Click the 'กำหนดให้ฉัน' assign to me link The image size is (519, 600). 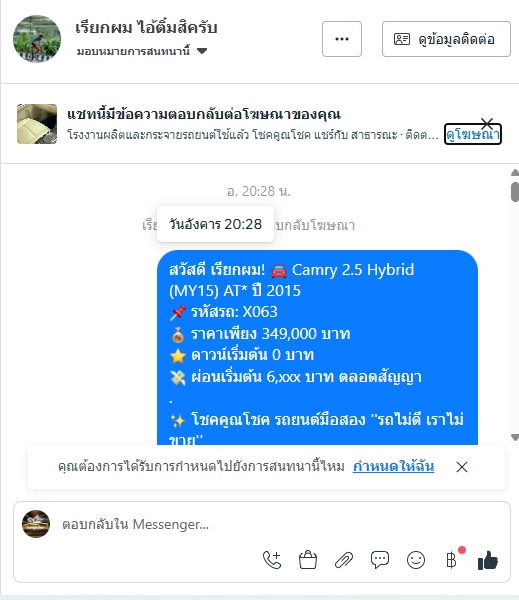[393, 466]
